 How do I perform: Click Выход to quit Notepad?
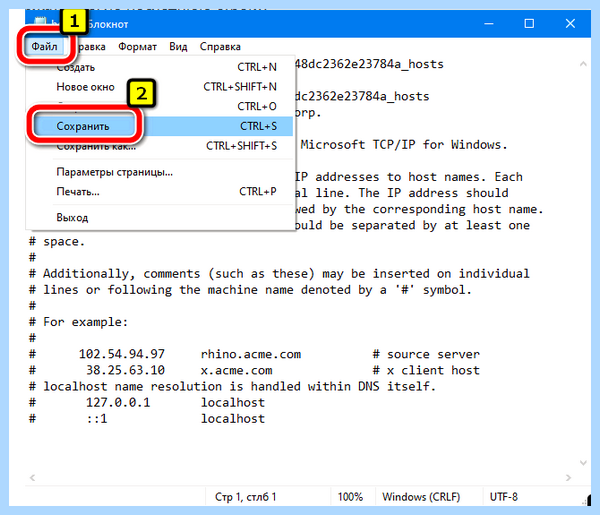click(160, 217)
